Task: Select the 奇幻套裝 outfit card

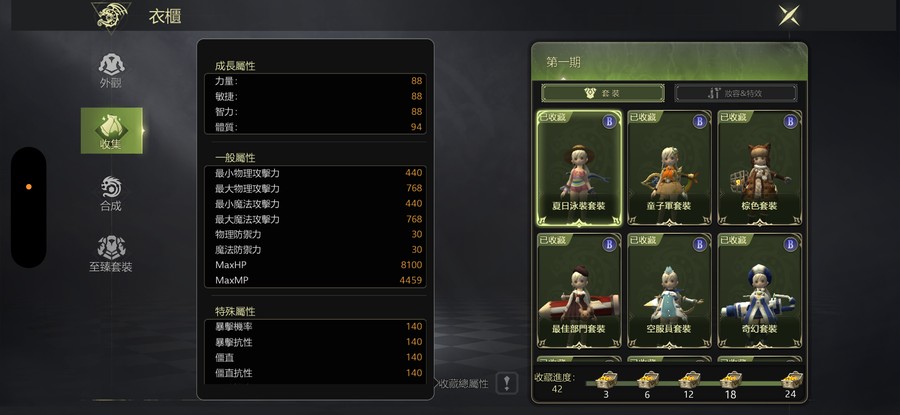Action: [x=760, y=291]
